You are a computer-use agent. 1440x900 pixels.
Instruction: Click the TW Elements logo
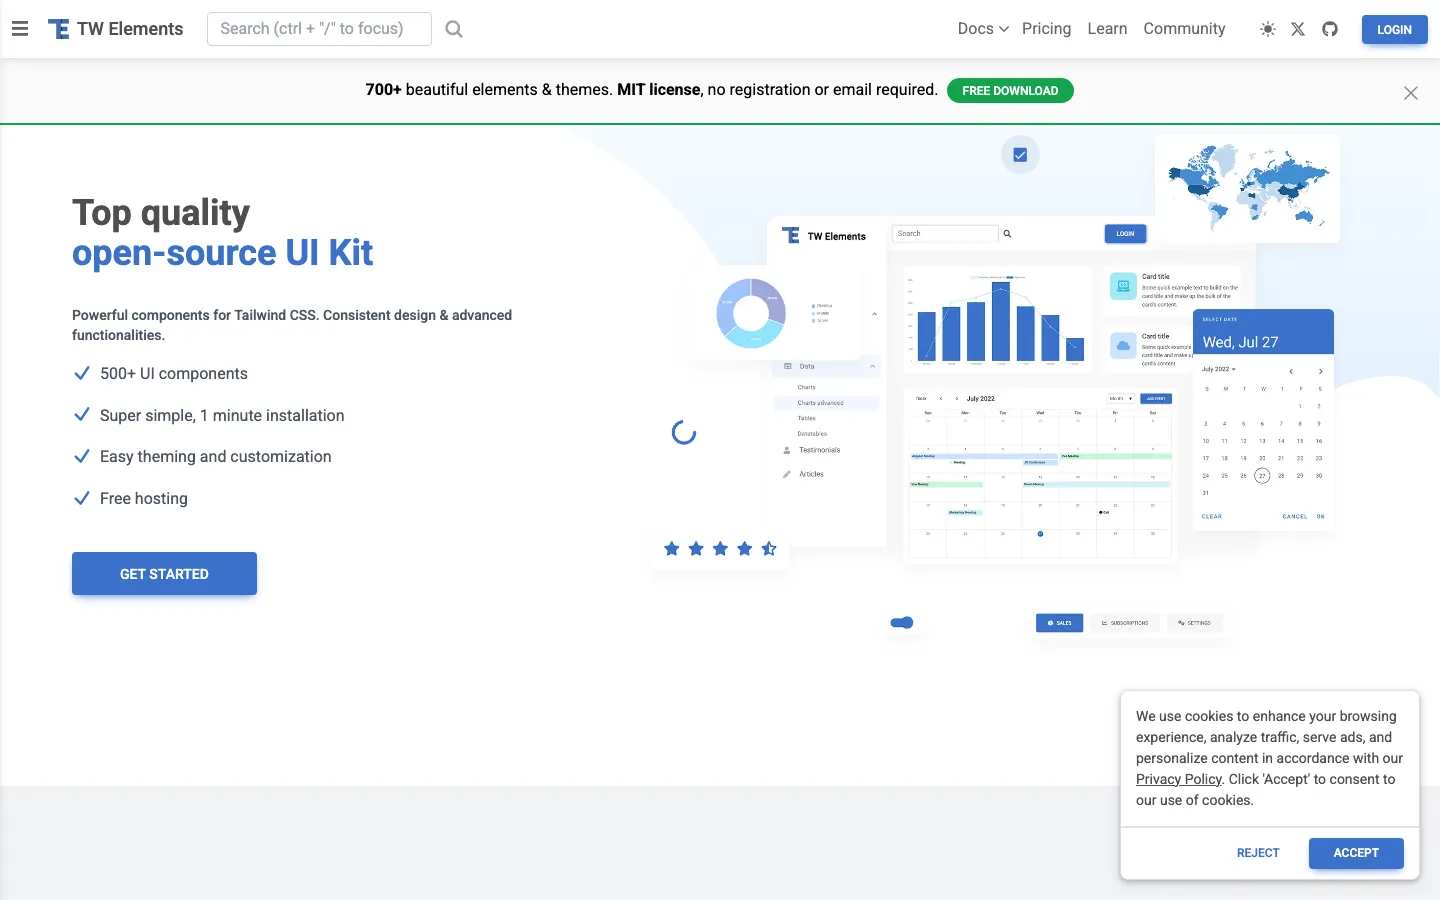pyautogui.click(x=116, y=29)
